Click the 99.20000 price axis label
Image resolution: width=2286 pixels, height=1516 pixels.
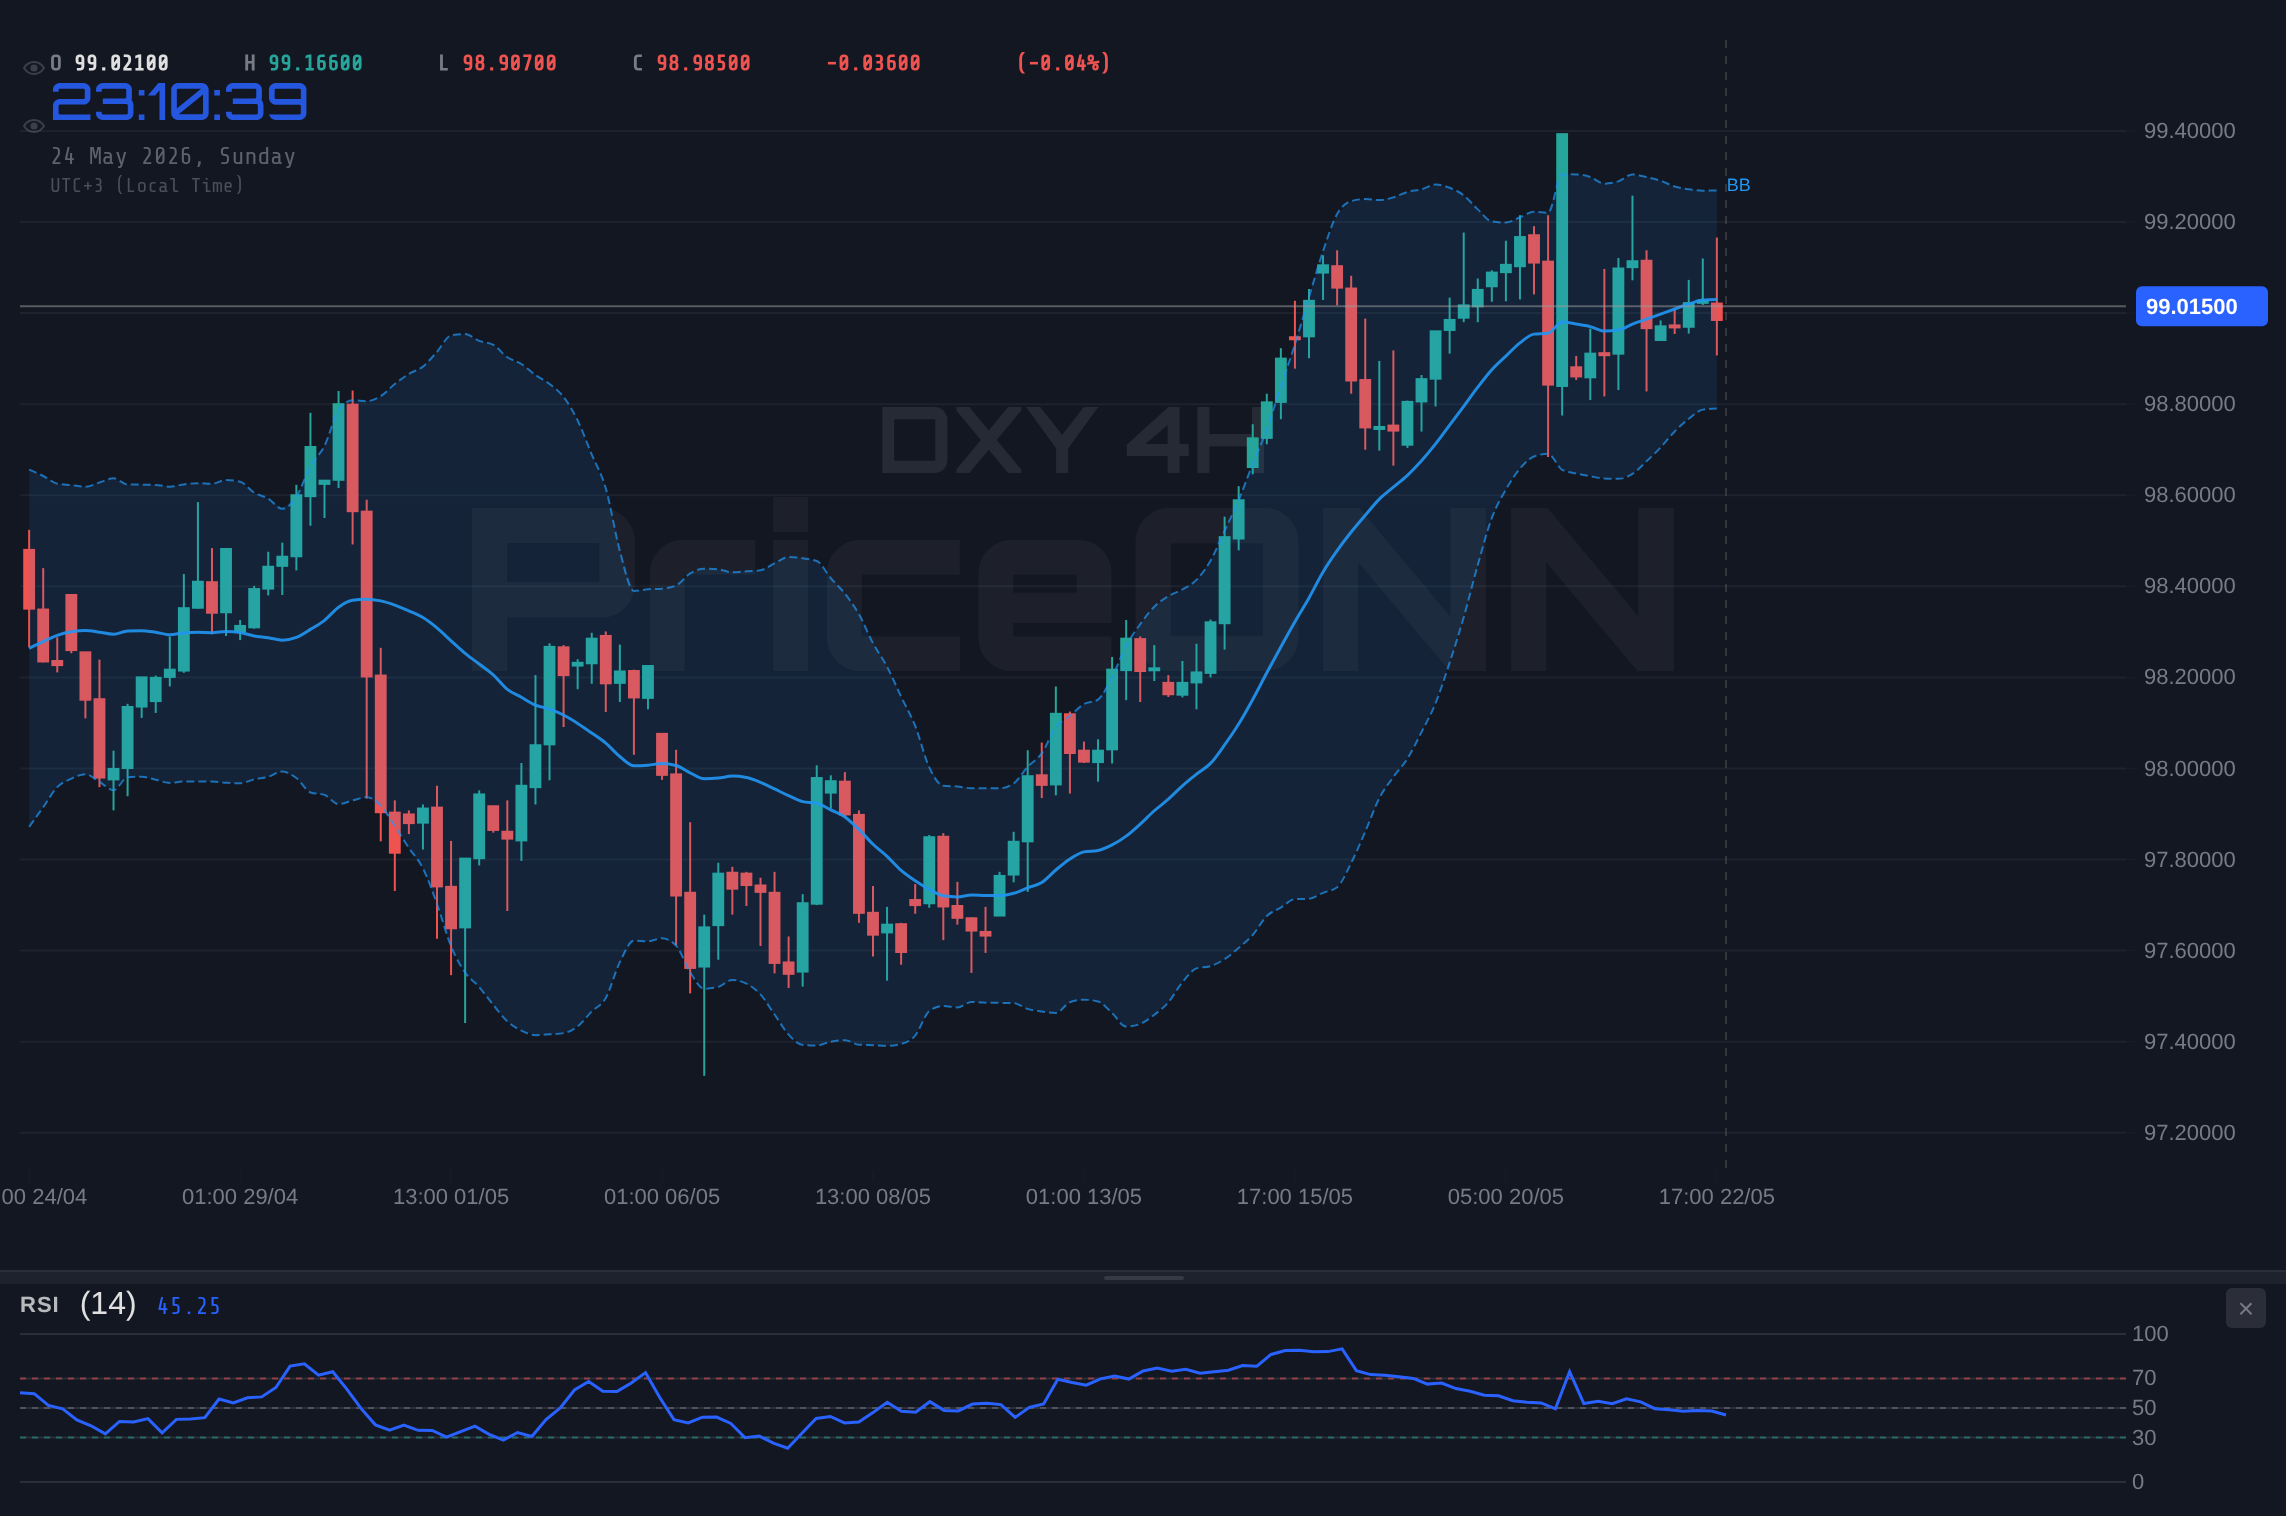coord(2189,222)
